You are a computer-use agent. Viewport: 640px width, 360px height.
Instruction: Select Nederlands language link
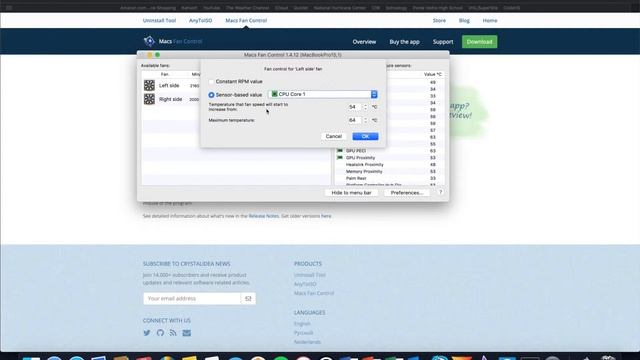tap(307, 342)
